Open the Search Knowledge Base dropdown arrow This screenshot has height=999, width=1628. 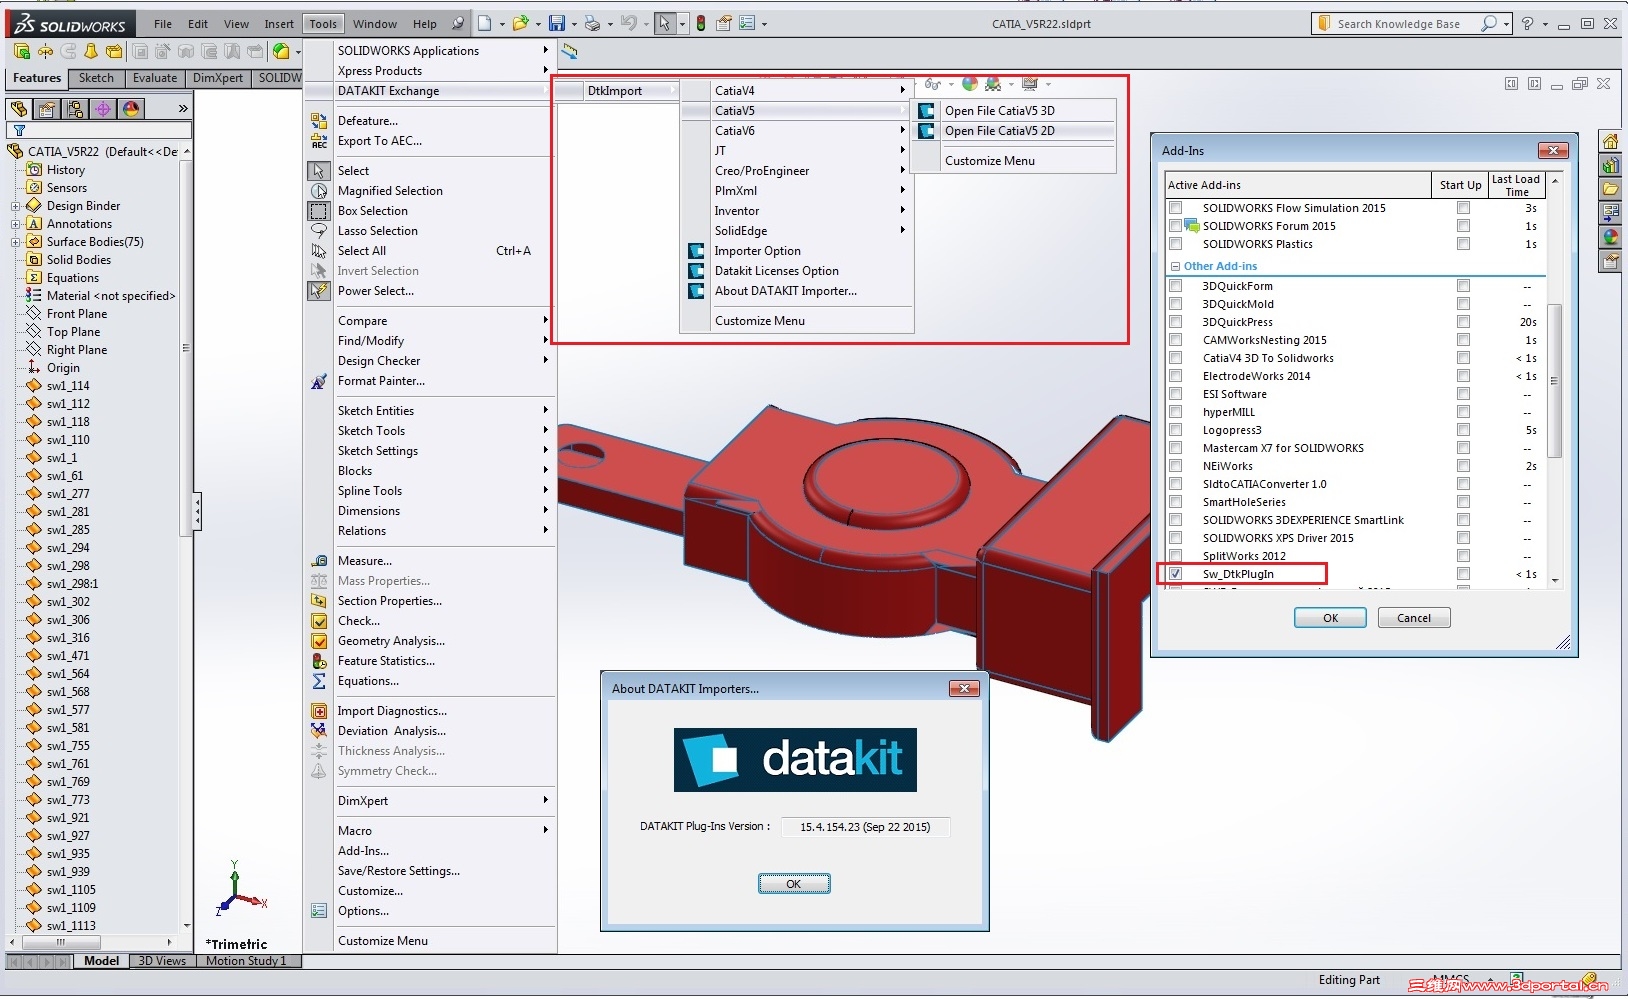[1506, 24]
